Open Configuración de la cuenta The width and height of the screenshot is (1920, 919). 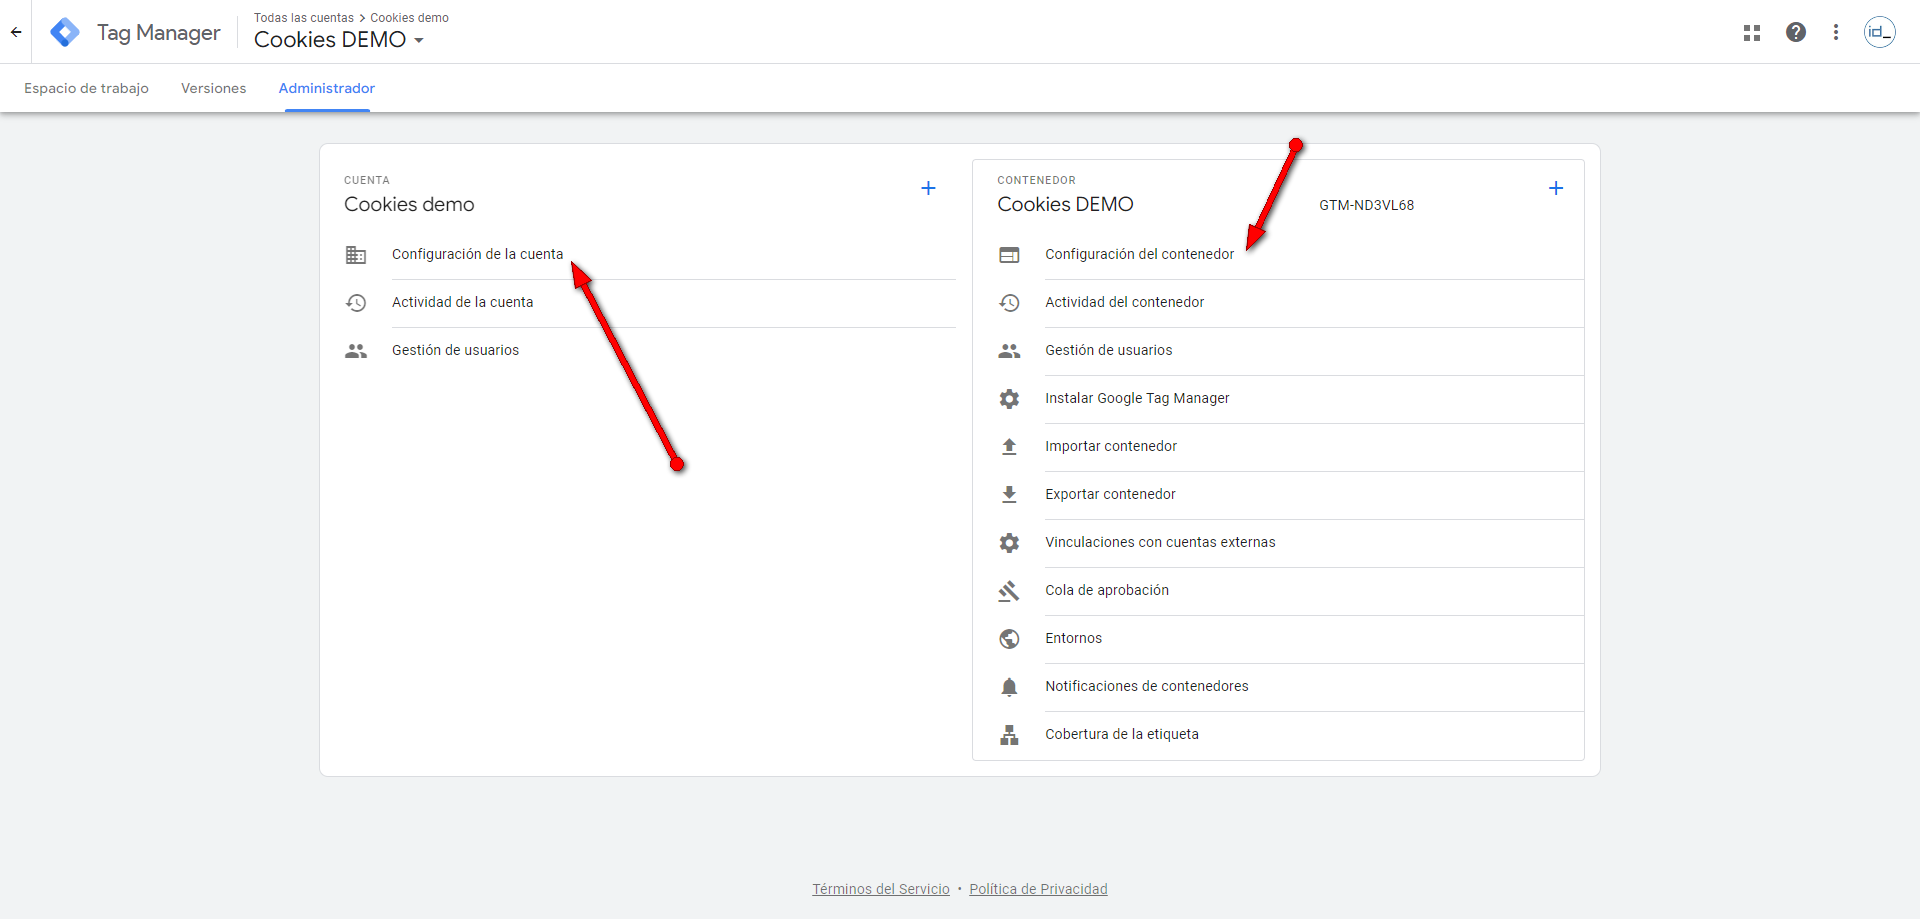[477, 254]
